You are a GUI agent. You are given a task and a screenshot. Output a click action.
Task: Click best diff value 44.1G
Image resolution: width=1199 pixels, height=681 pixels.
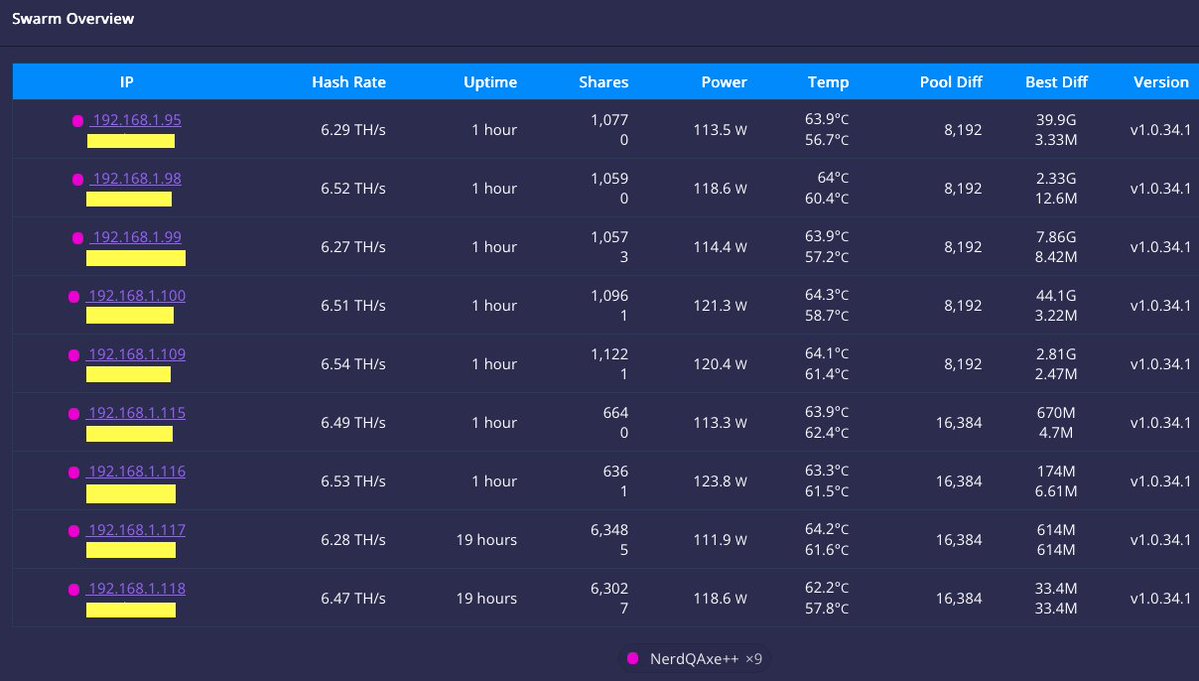click(x=1056, y=296)
